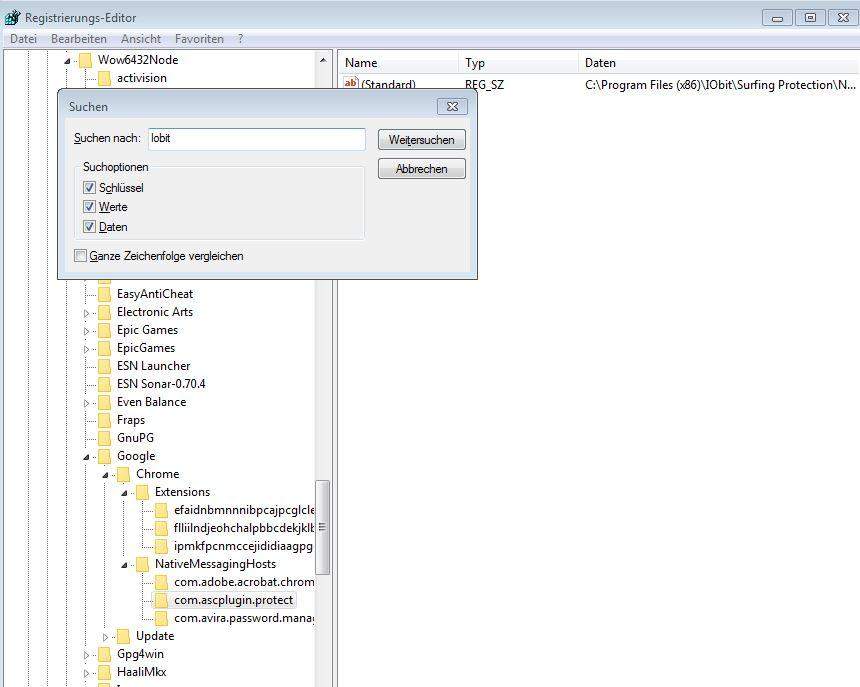Enable Ganze Zeichenfolge vergleichen checkbox
The image size is (860, 687).
(x=81, y=256)
